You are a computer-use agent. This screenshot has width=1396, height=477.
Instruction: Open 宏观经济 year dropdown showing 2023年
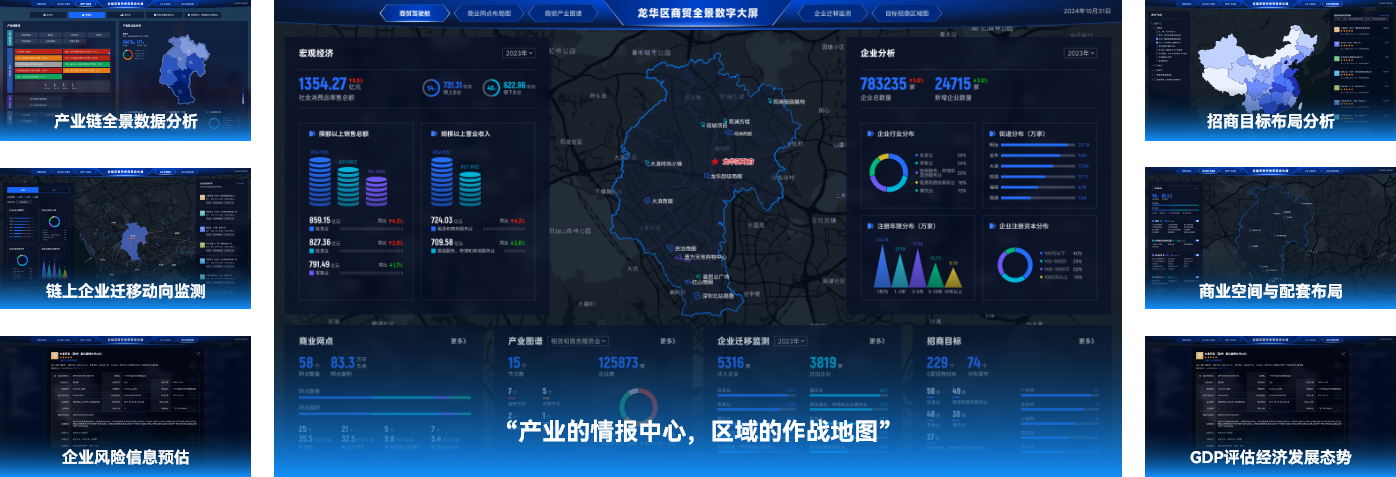pyautogui.click(x=518, y=53)
